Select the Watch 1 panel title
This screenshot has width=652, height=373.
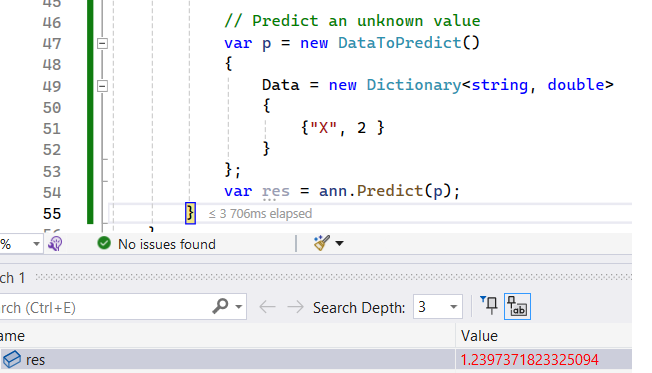tap(12, 277)
